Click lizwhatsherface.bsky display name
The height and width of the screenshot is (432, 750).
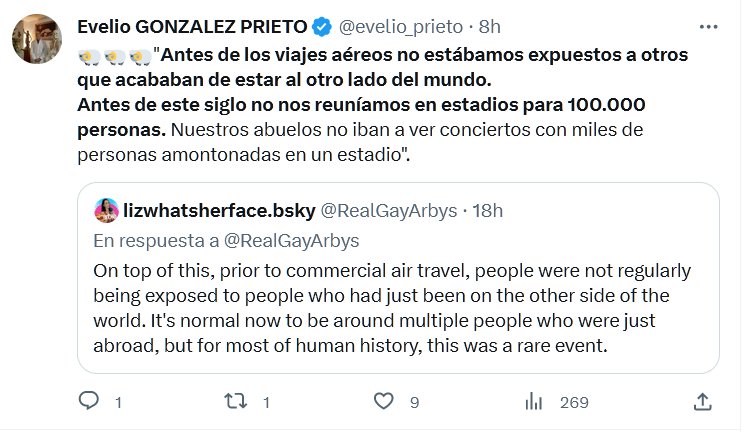tap(220, 210)
